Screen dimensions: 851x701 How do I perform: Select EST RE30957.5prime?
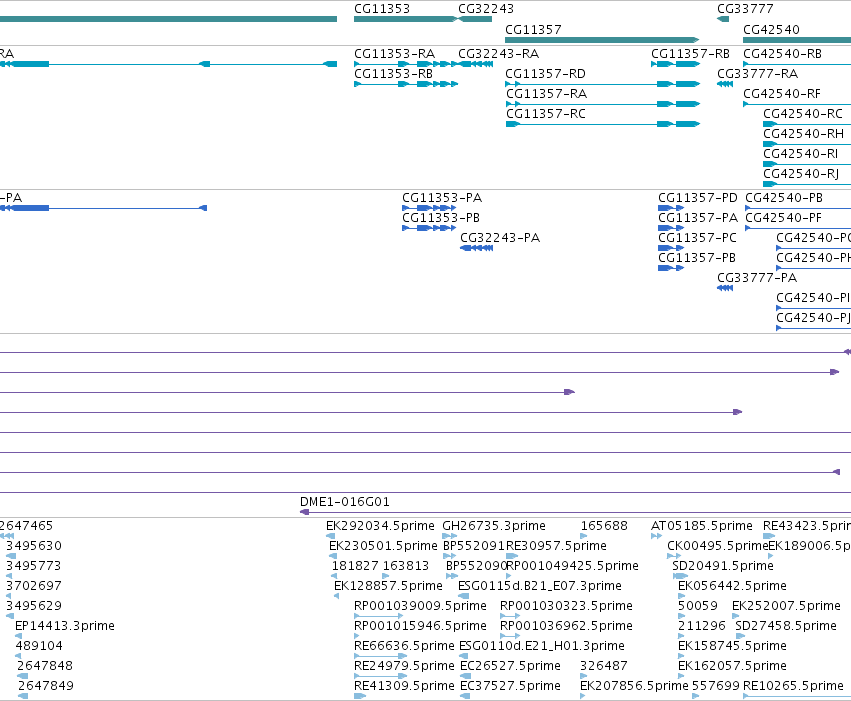pyautogui.click(x=512, y=556)
